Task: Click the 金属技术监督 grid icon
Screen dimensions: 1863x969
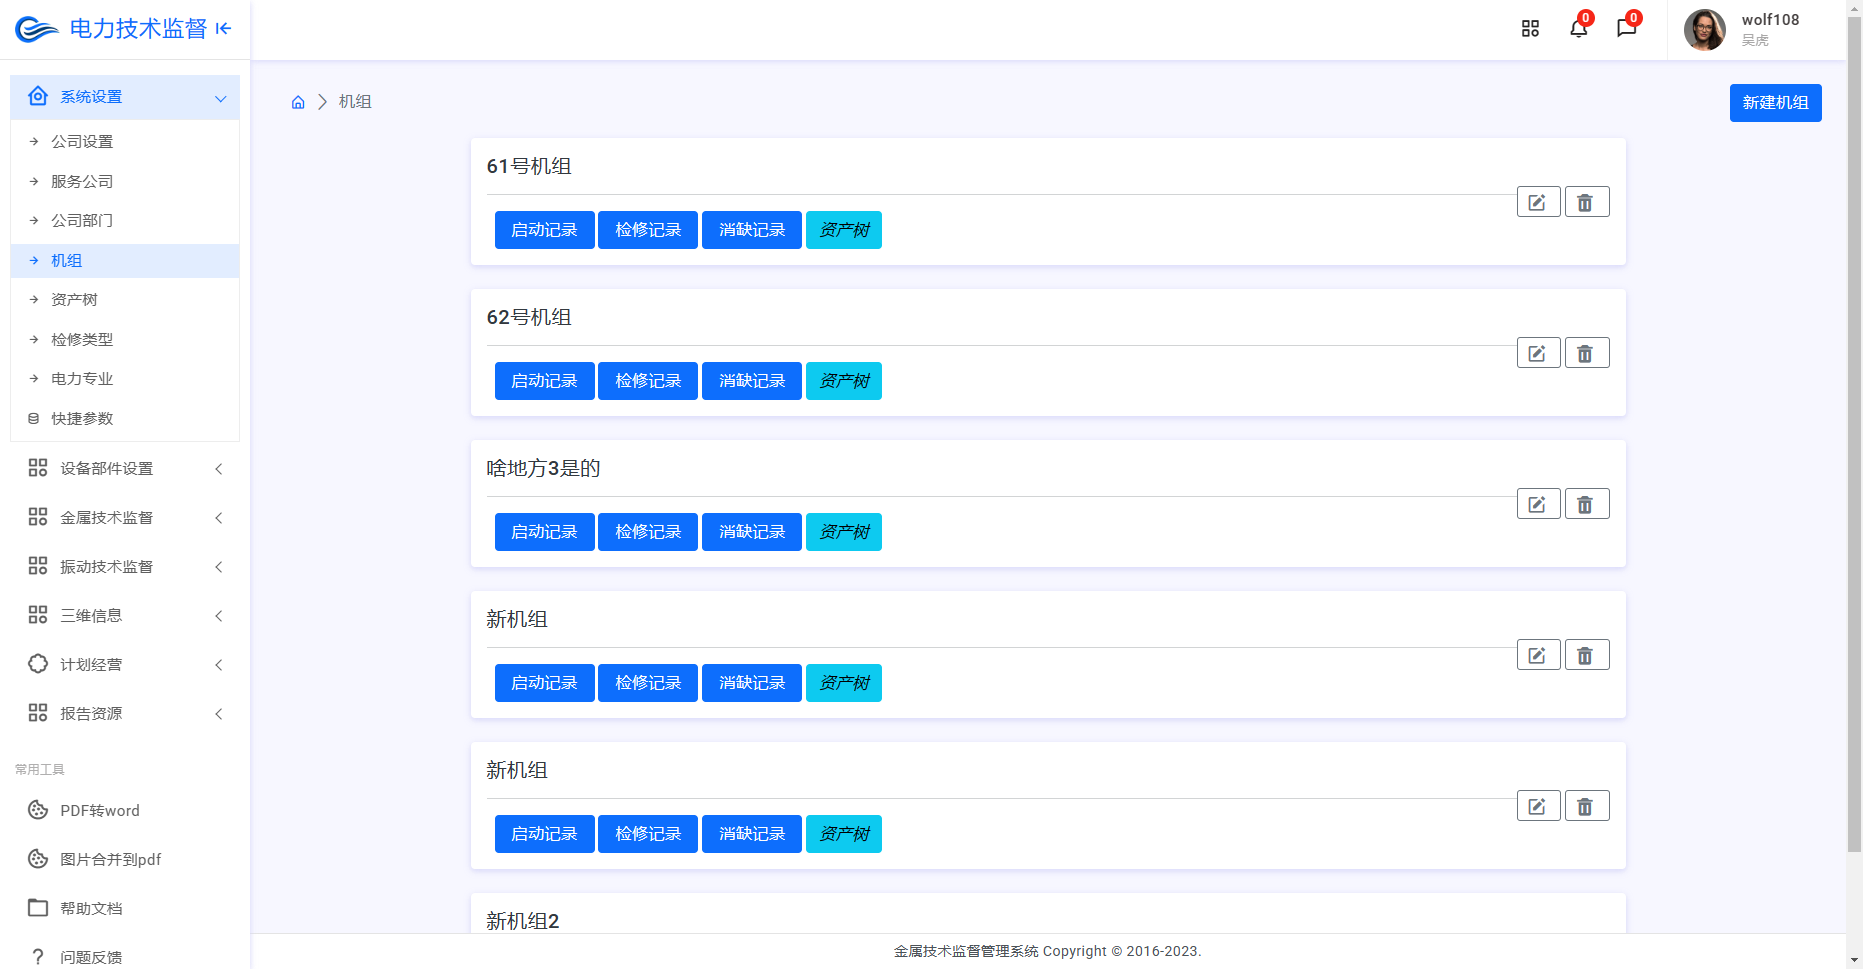Action: pyautogui.click(x=38, y=517)
